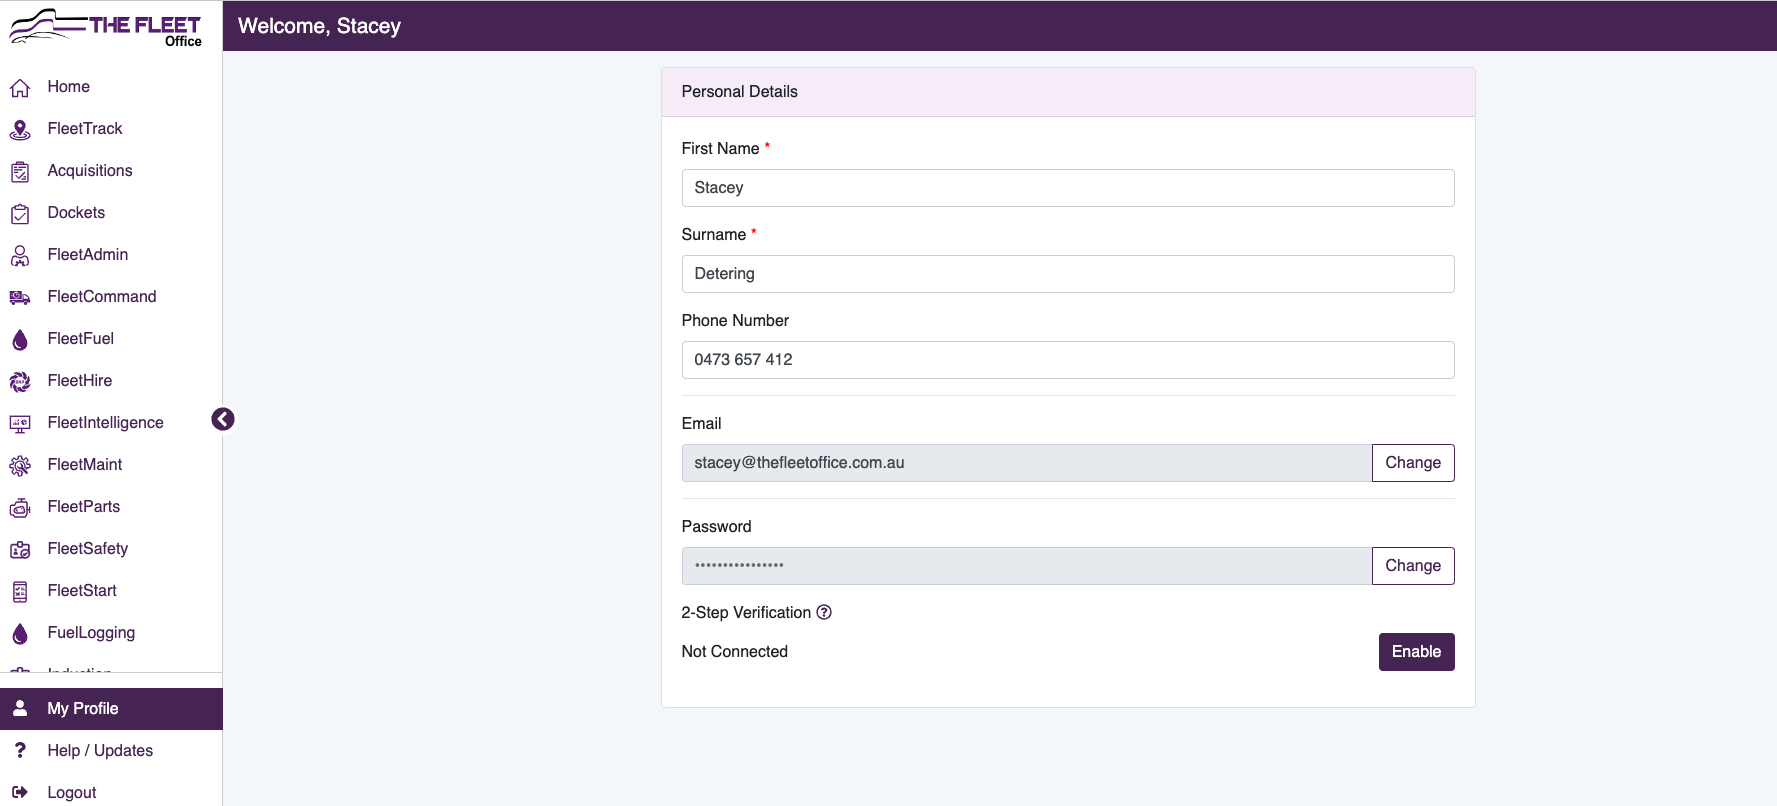
Task: Click the Dockets checklist icon
Action: coord(20,214)
